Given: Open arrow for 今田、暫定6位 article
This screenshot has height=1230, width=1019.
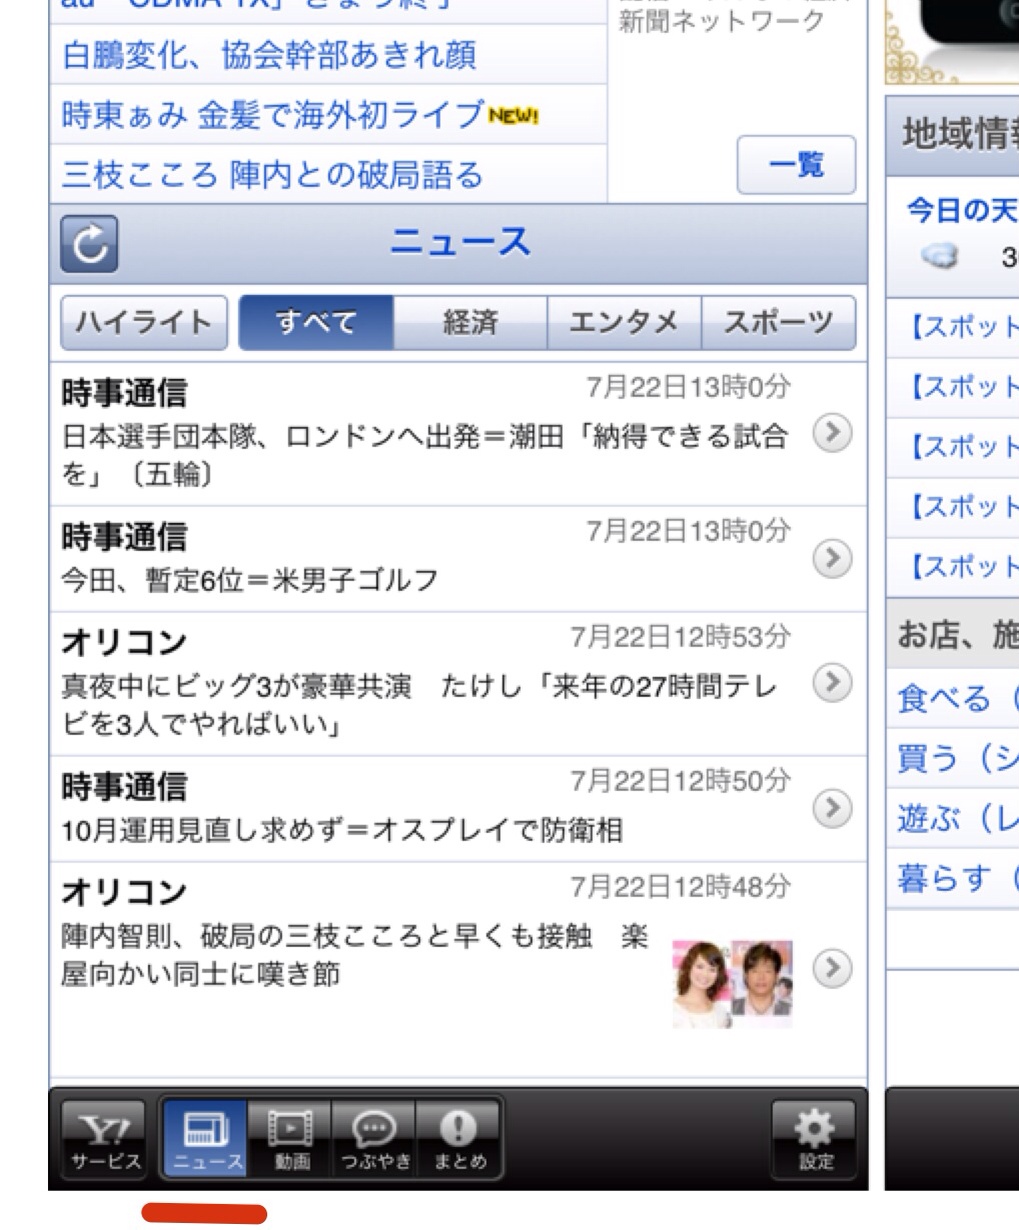Looking at the screenshot, I should pyautogui.click(x=831, y=558).
